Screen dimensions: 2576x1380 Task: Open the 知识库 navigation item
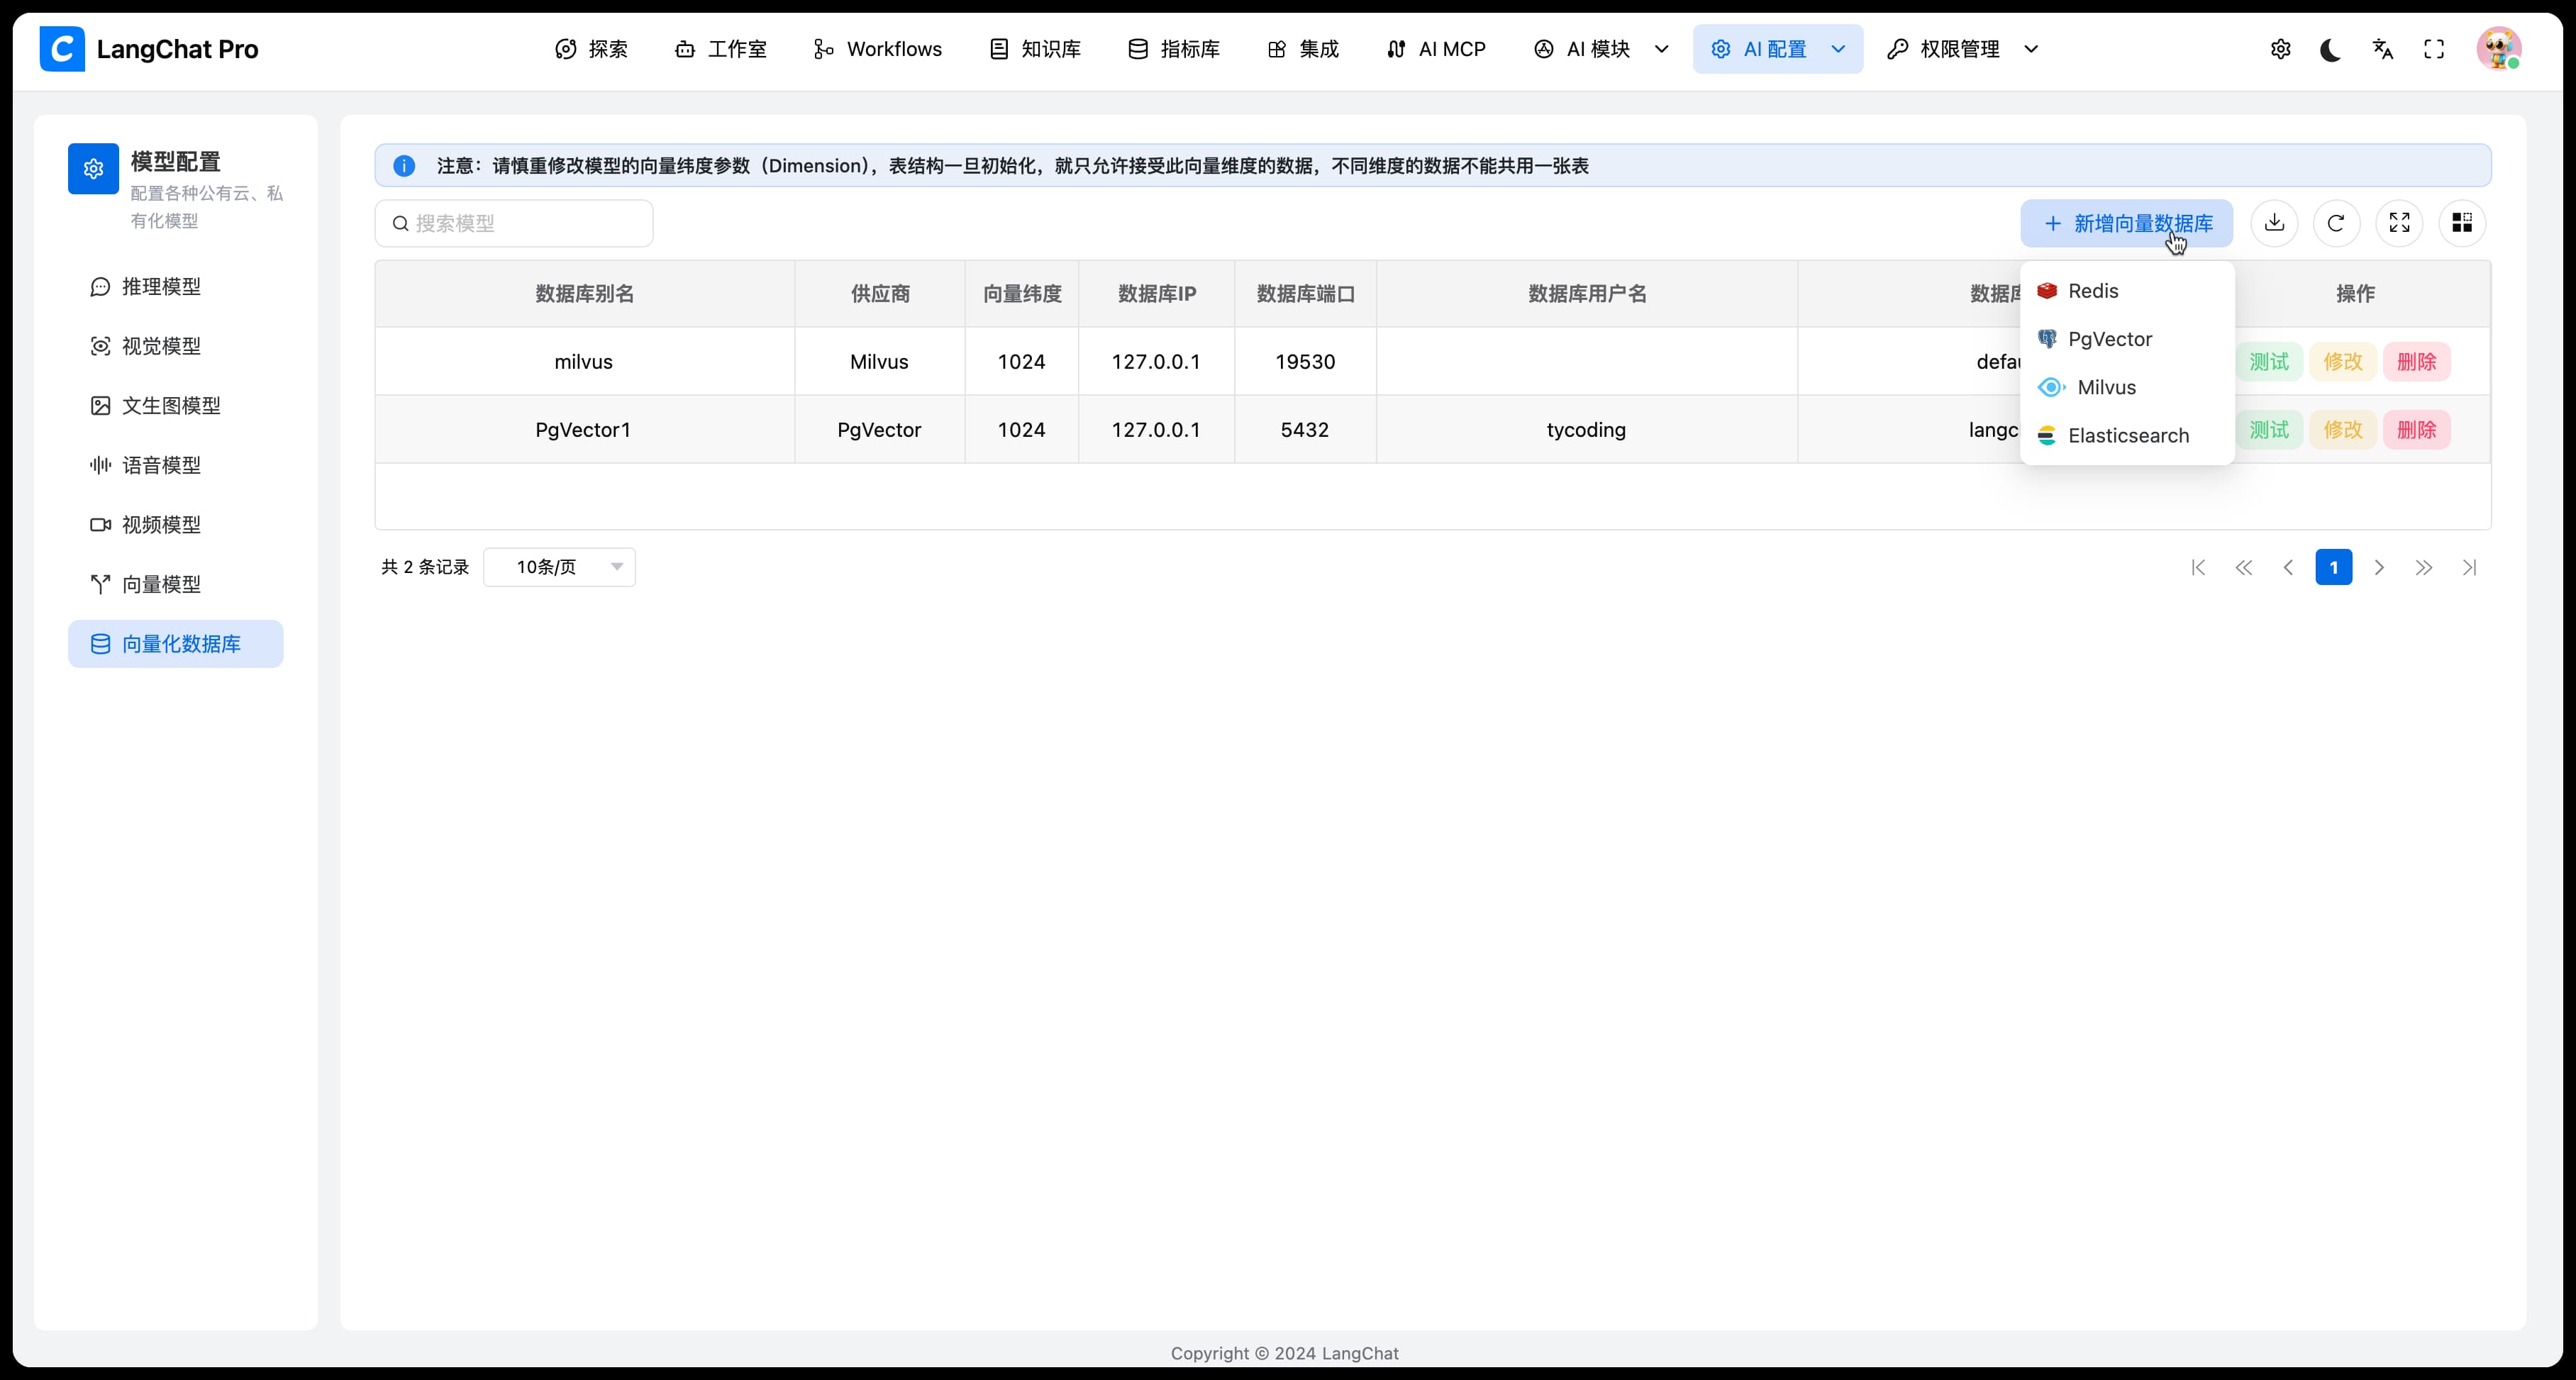pyautogui.click(x=1035, y=49)
